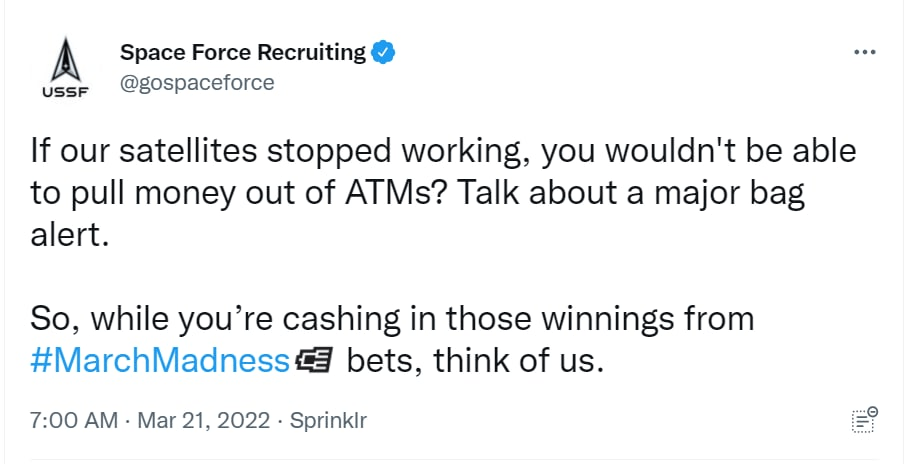Click the 7:00 AM timestamp
Screen dimensions: 907x464
coord(74,421)
